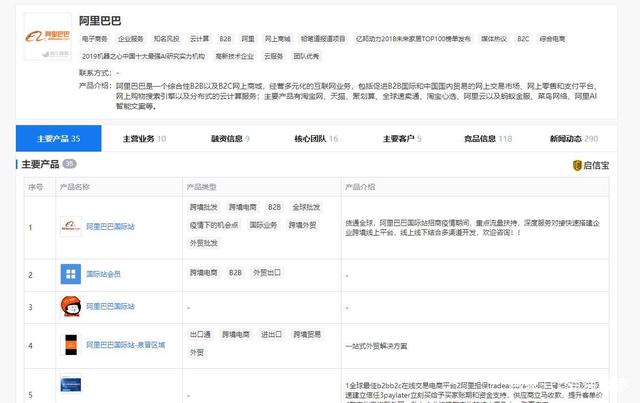The width and height of the screenshot is (640, 403).
Task: Click the blue product thumbnail in row 5
Action: pyautogui.click(x=71, y=385)
